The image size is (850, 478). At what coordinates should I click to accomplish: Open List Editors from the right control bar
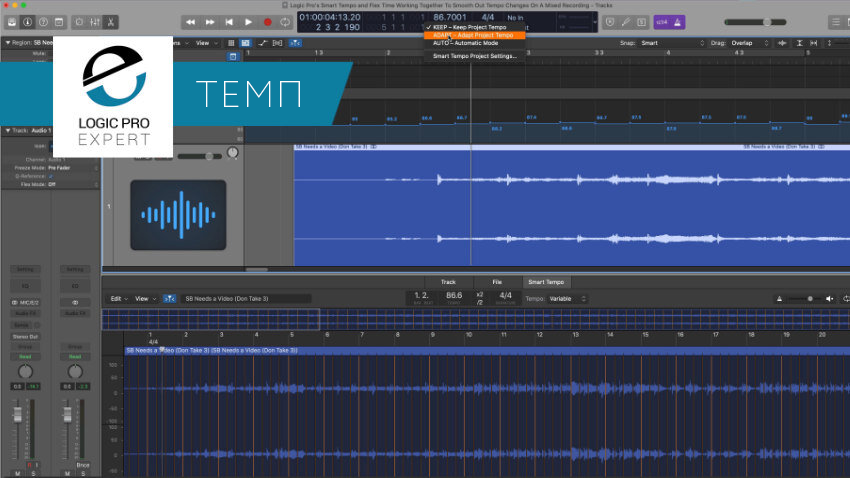click(835, 22)
